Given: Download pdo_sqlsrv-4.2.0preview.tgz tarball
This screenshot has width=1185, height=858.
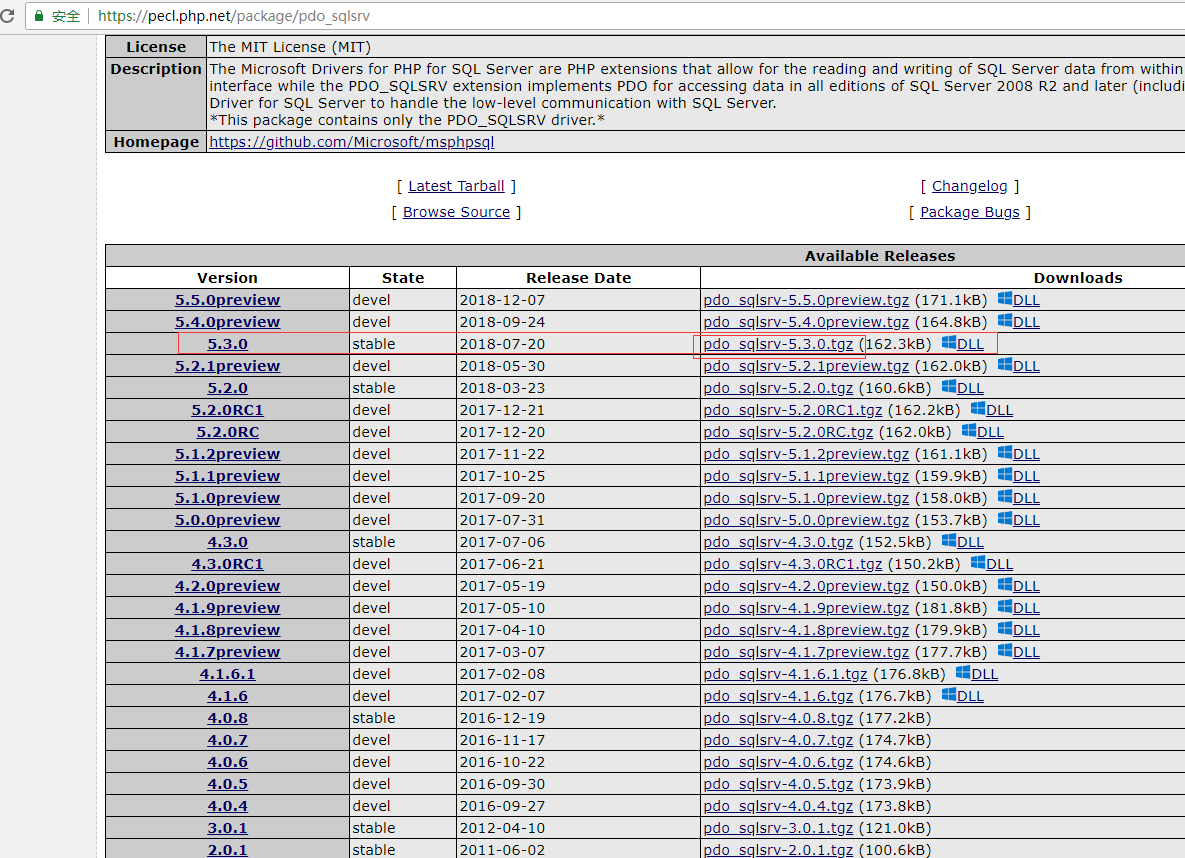Looking at the screenshot, I should [x=806, y=585].
